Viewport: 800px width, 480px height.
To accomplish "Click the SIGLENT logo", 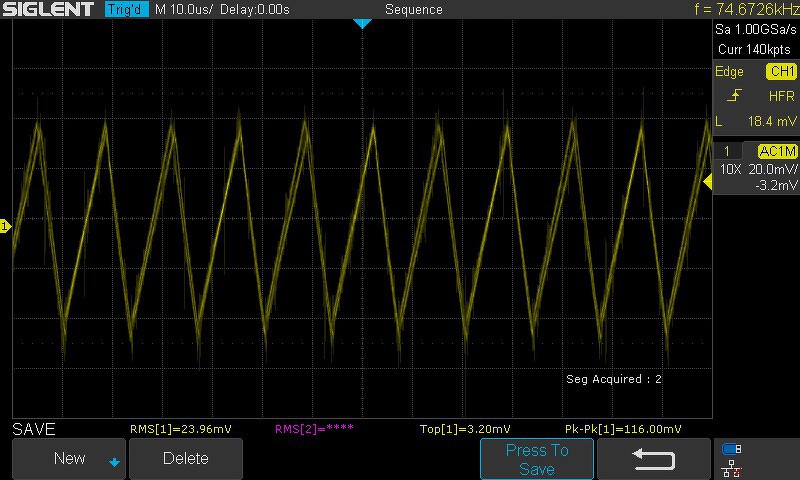I will [x=48, y=9].
